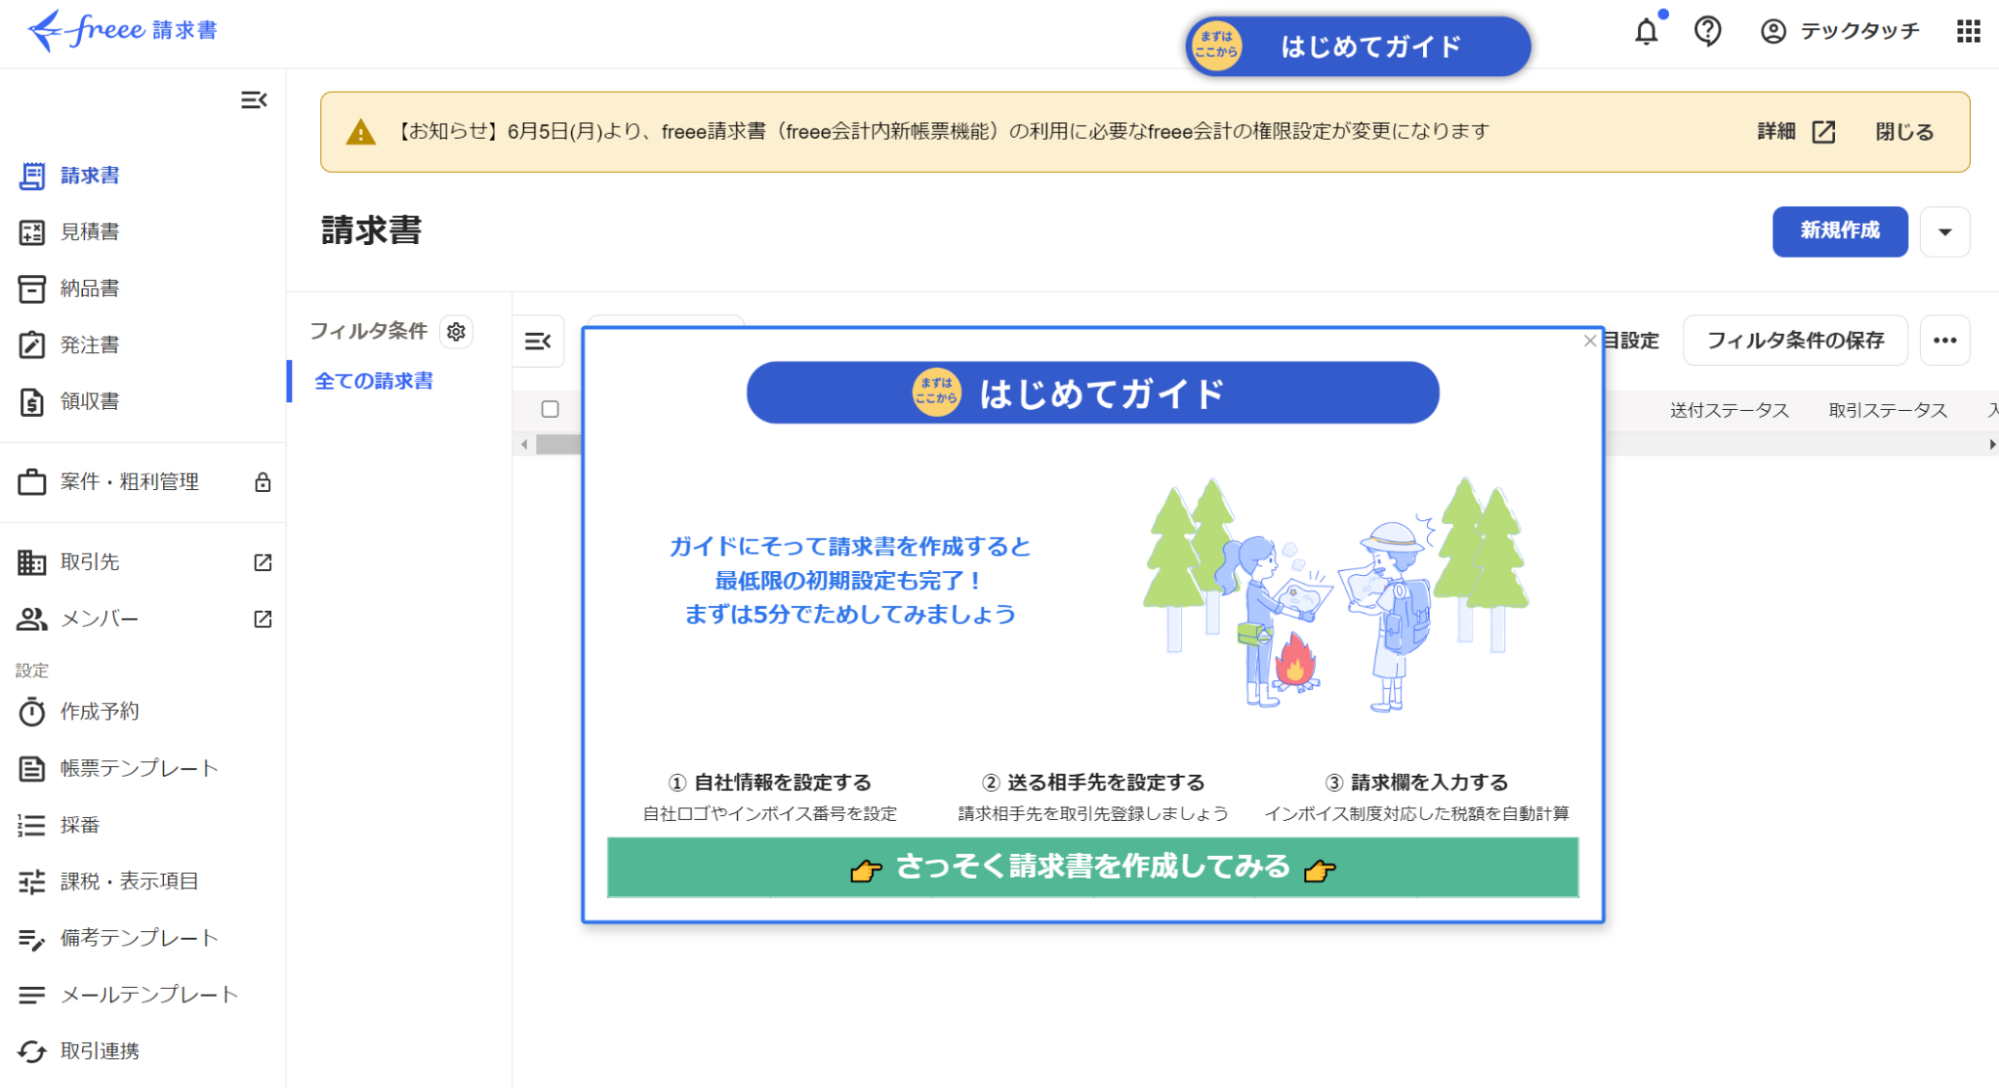The image size is (1999, 1089).
Task: Collapse the left sidebar with the collapse icon
Action: tap(254, 99)
